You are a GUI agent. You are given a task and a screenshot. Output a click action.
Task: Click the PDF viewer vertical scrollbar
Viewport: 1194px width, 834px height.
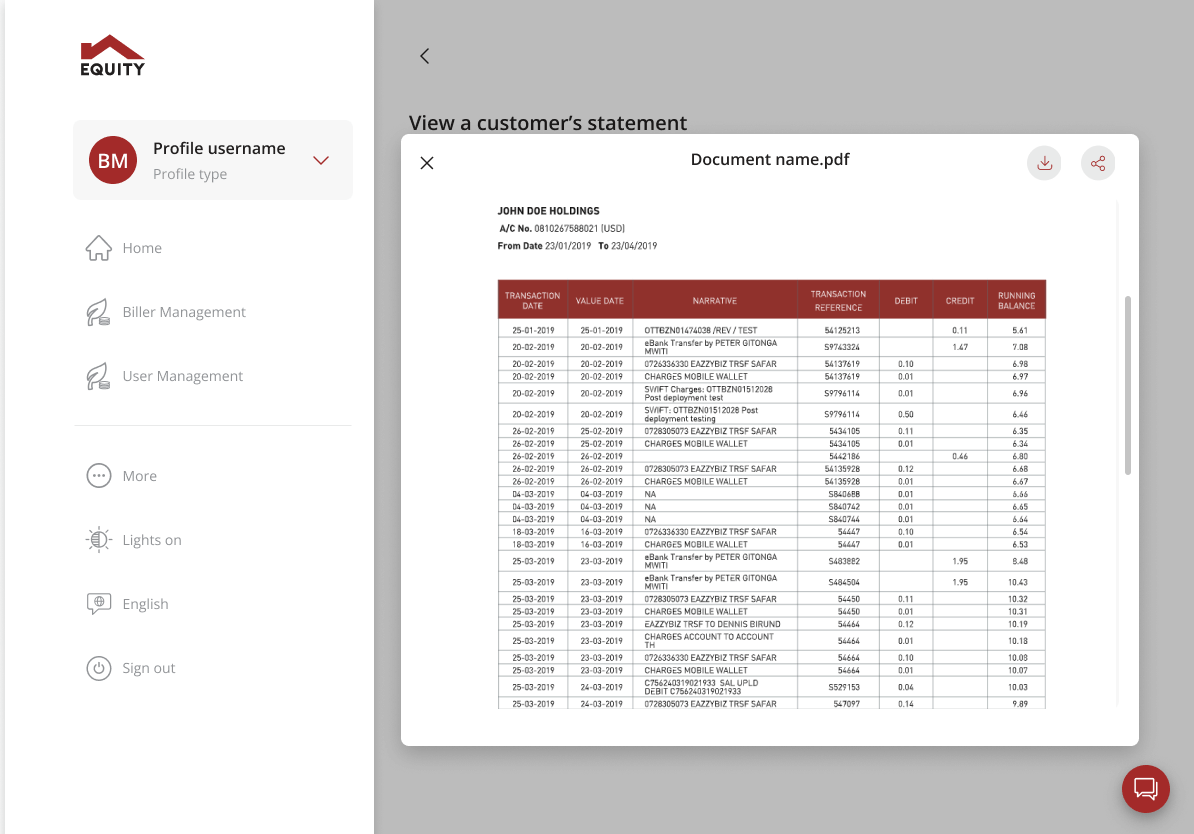click(1129, 385)
